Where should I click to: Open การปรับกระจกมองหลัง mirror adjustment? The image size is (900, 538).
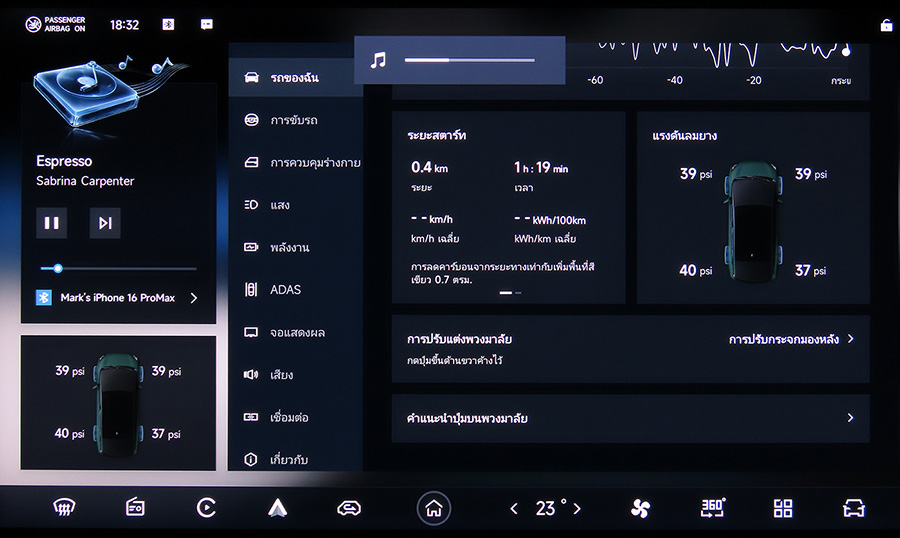click(790, 339)
